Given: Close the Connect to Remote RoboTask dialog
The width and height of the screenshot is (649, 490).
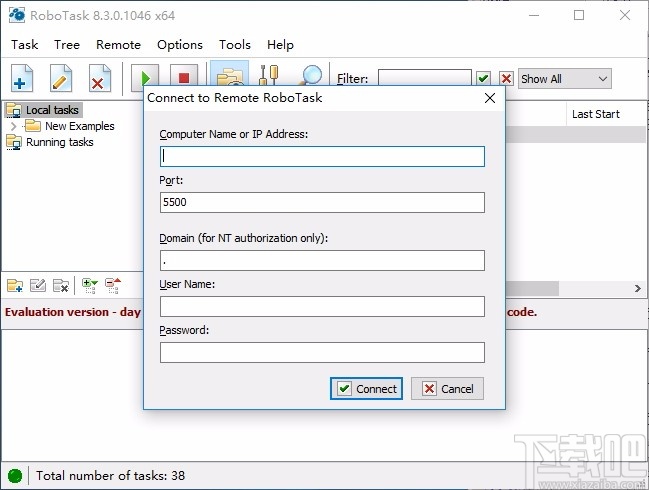Looking at the screenshot, I should coord(490,98).
